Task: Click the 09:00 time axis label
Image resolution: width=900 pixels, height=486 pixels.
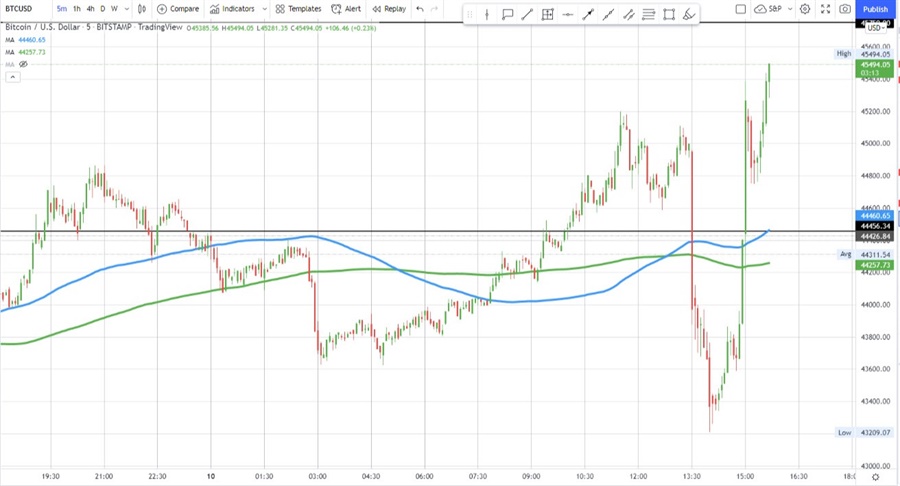Action: [x=531, y=477]
